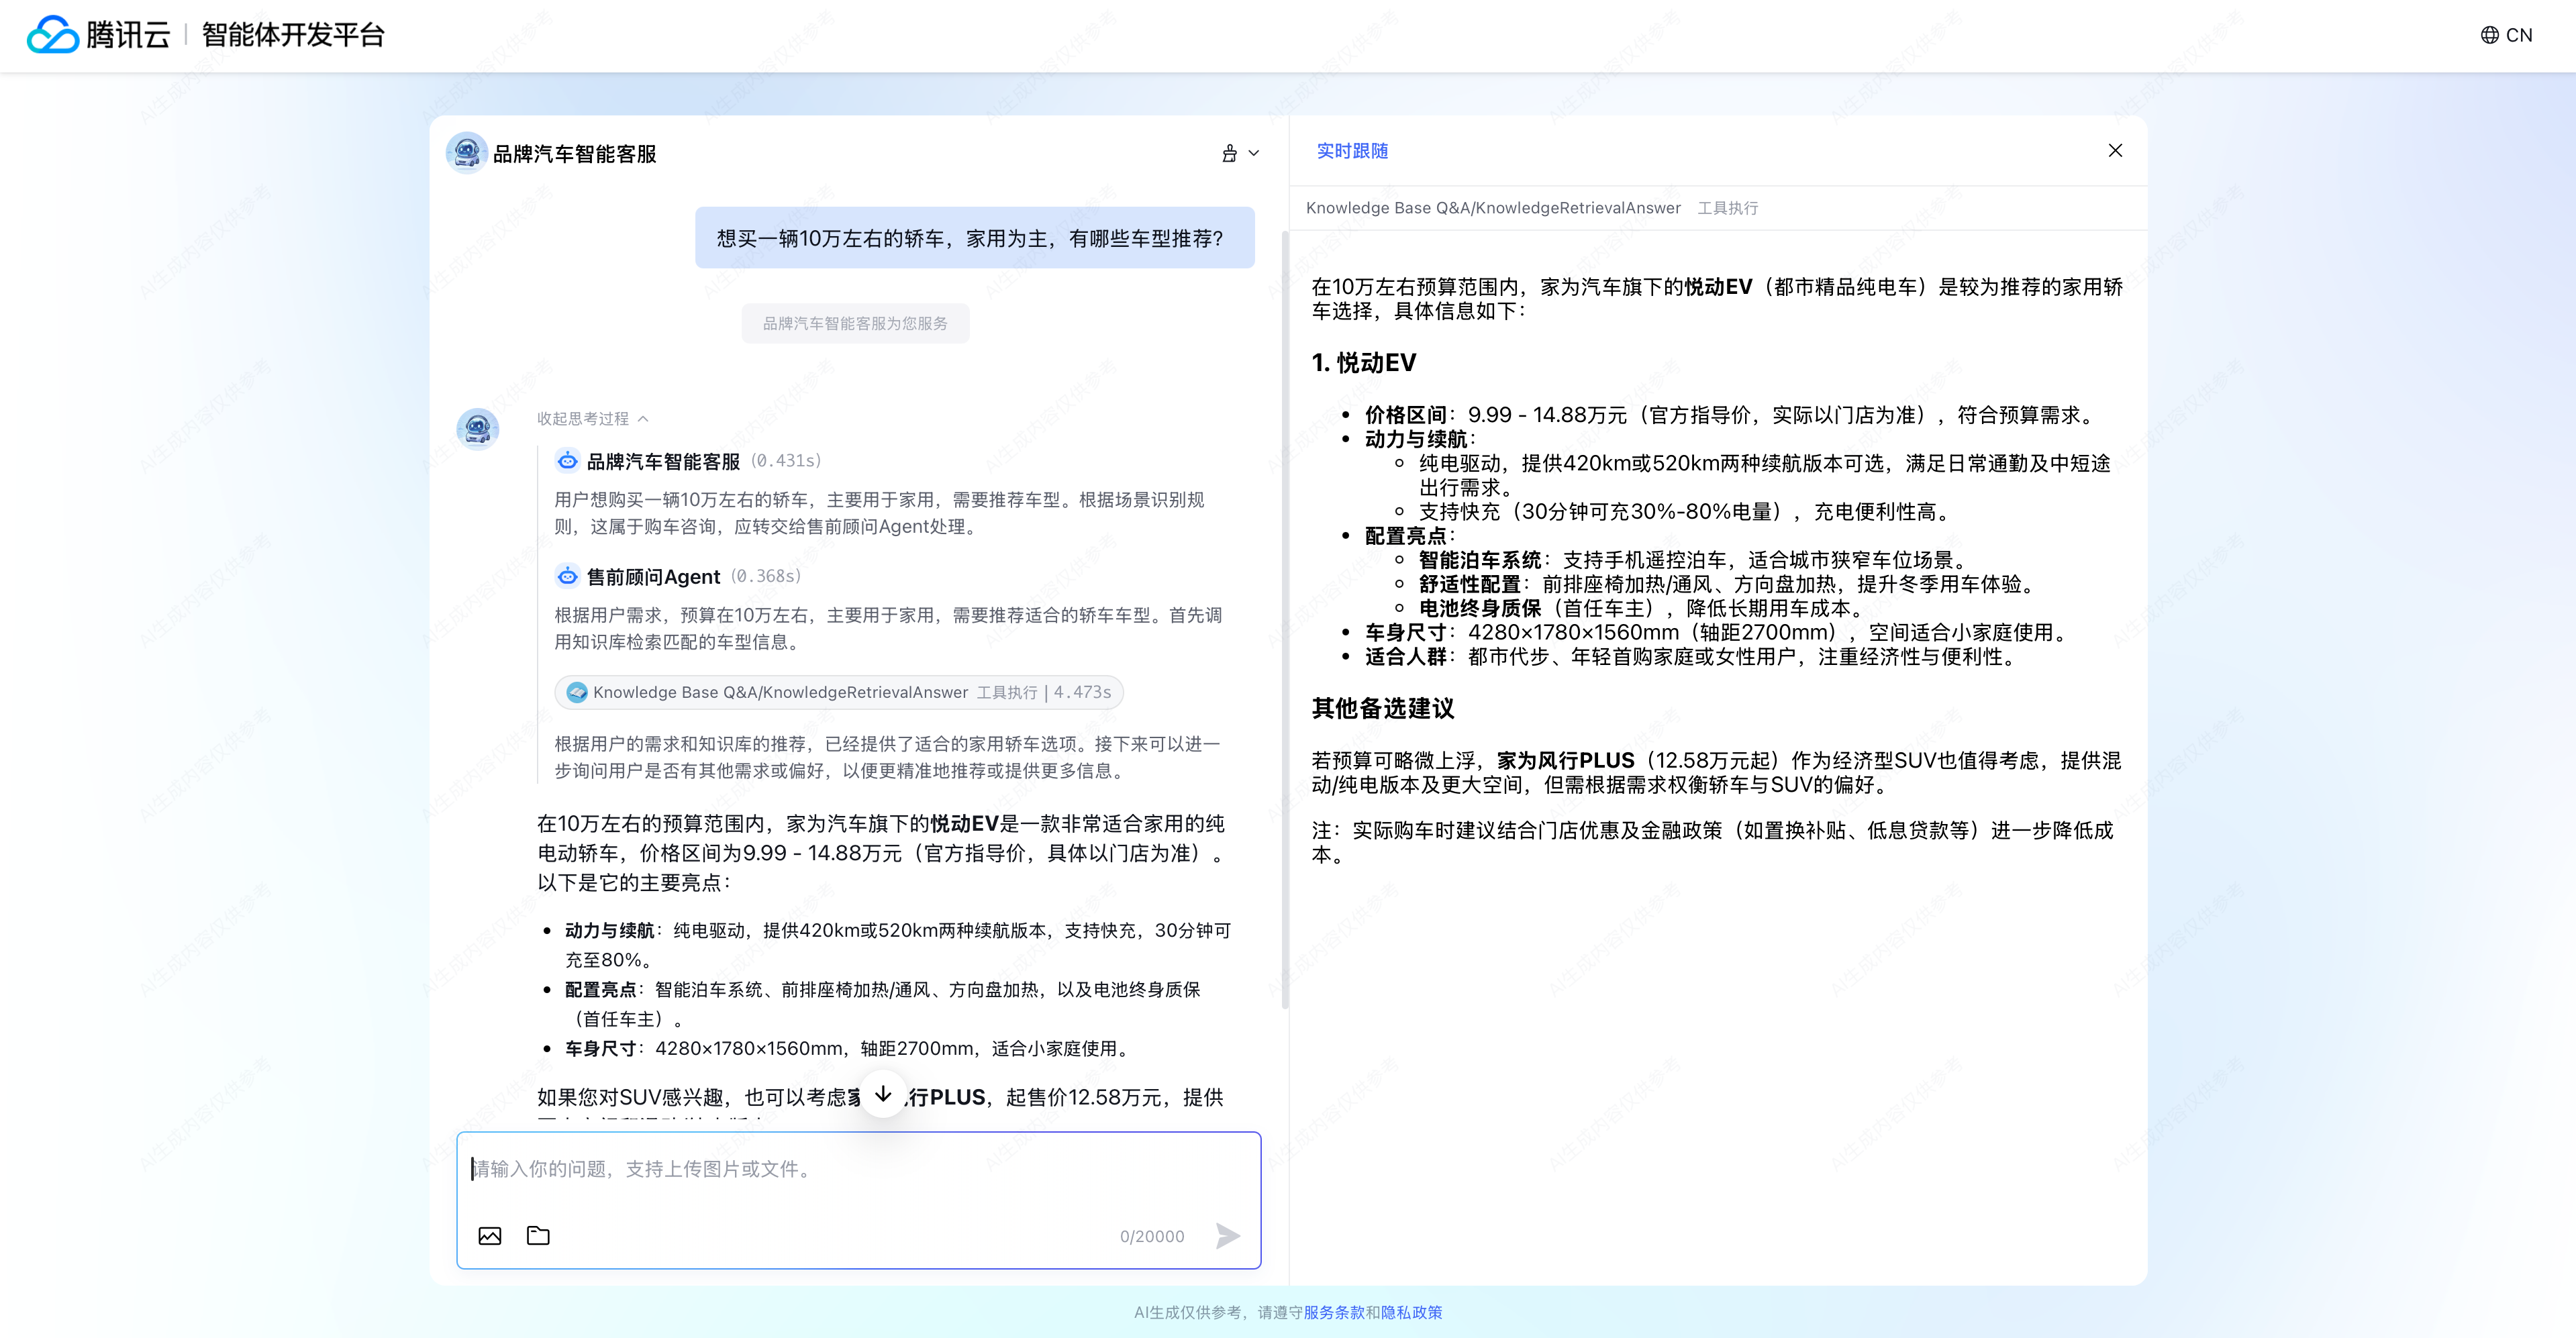Open dropdown arrow next to broom icon
2576x1338 pixels.
(1254, 153)
